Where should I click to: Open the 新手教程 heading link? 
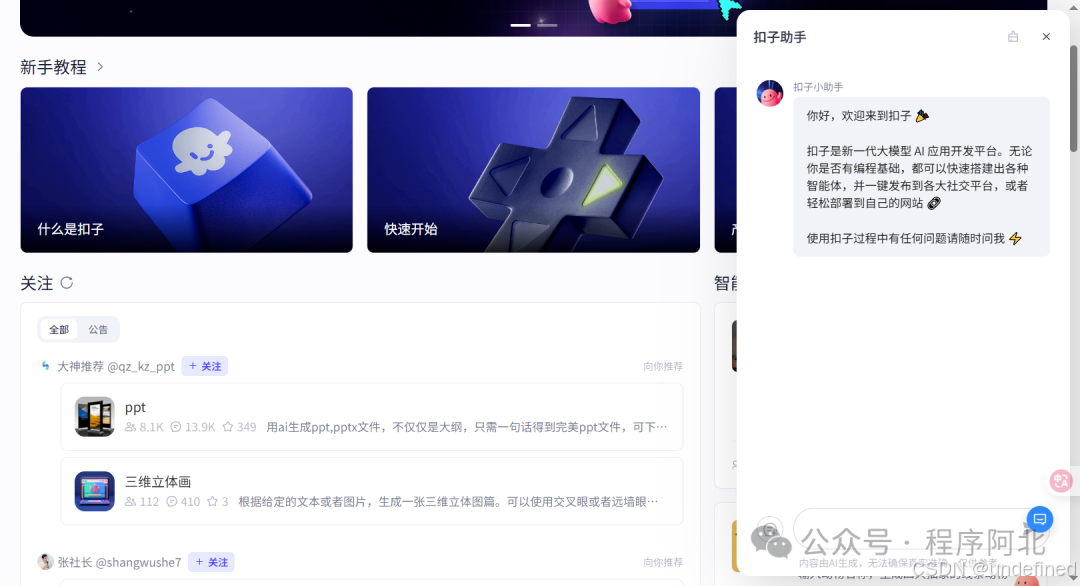(53, 67)
